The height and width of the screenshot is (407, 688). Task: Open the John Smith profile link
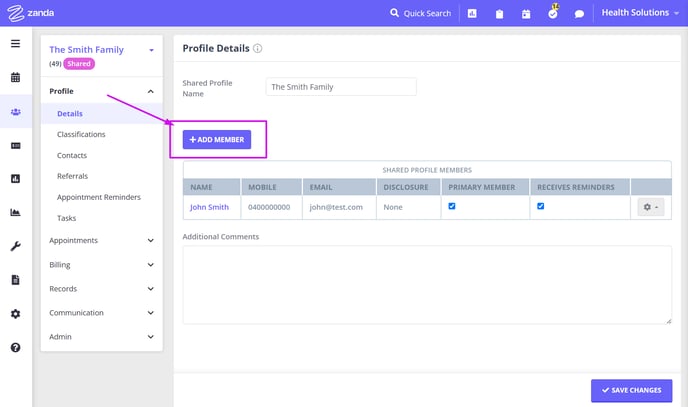pyautogui.click(x=209, y=207)
